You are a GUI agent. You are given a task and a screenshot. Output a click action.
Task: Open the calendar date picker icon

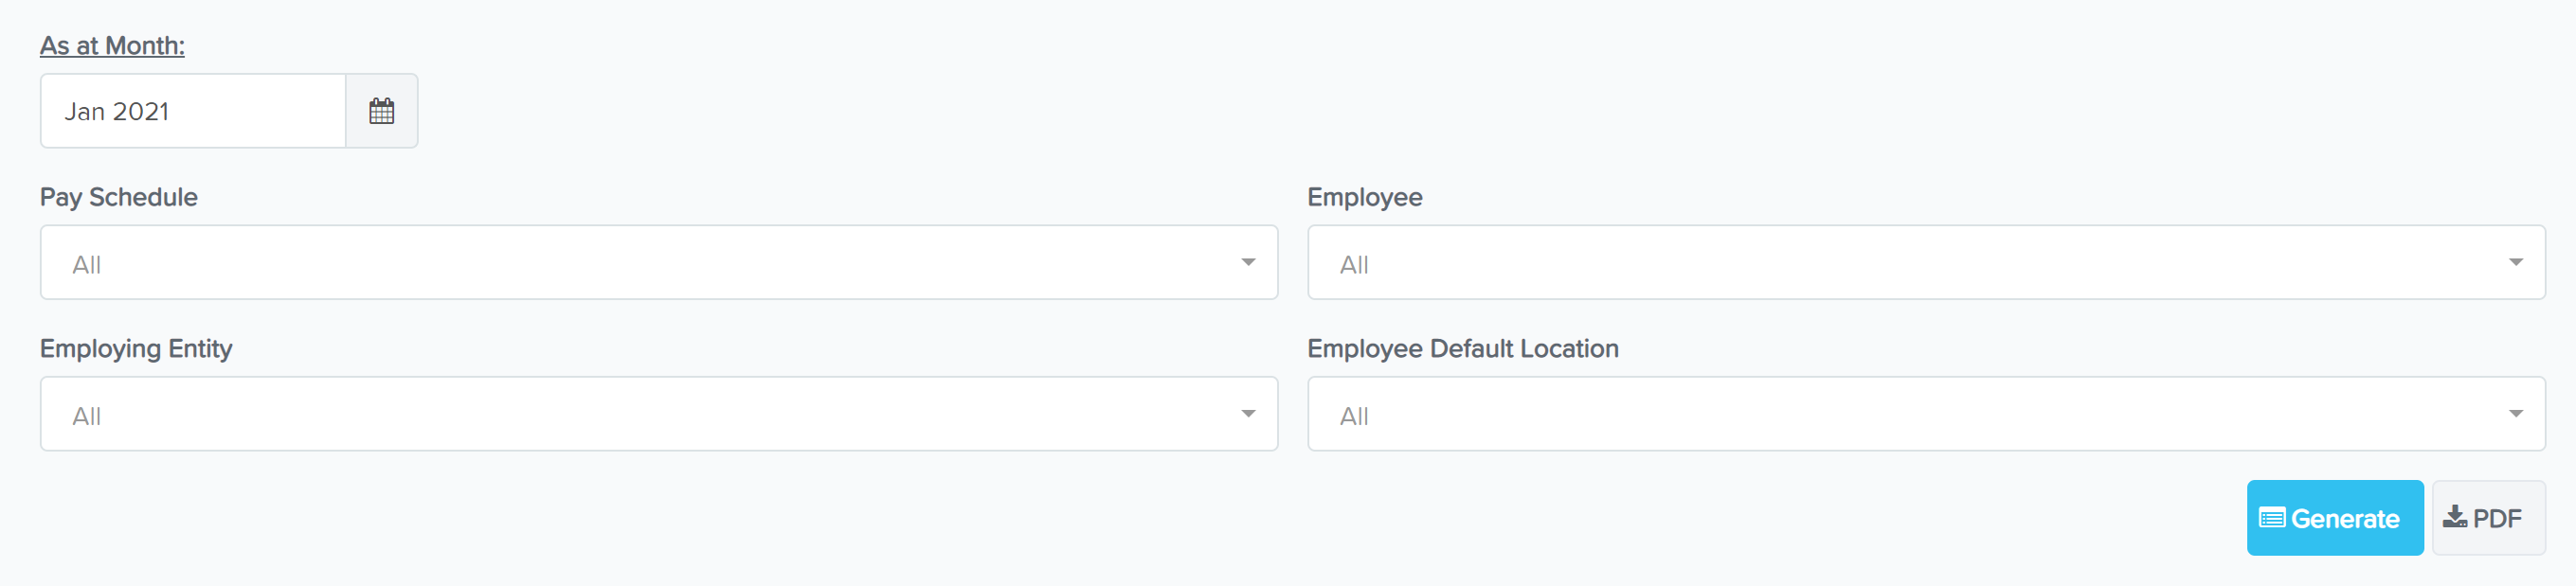tap(381, 111)
